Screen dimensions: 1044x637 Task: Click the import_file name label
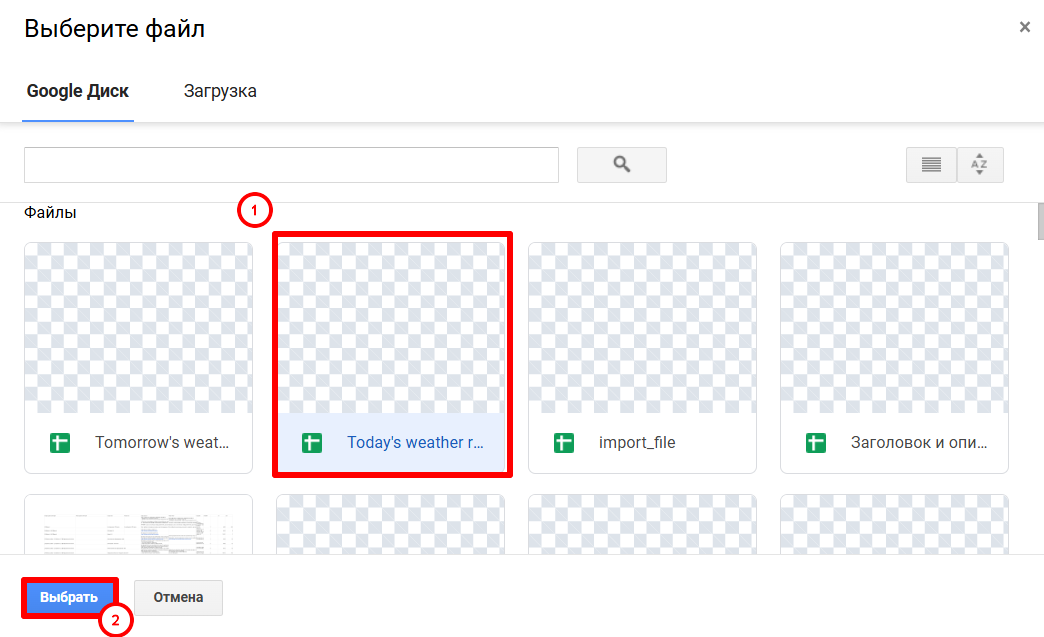637,443
